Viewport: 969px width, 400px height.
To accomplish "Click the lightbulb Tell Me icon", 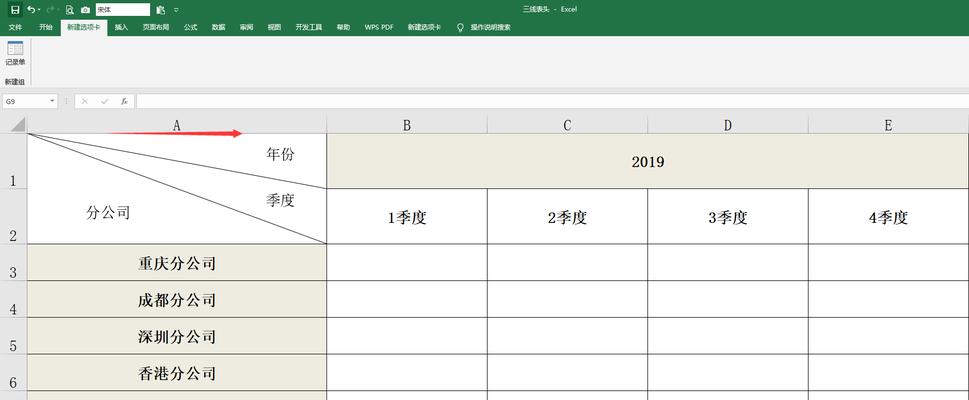I will [460, 27].
